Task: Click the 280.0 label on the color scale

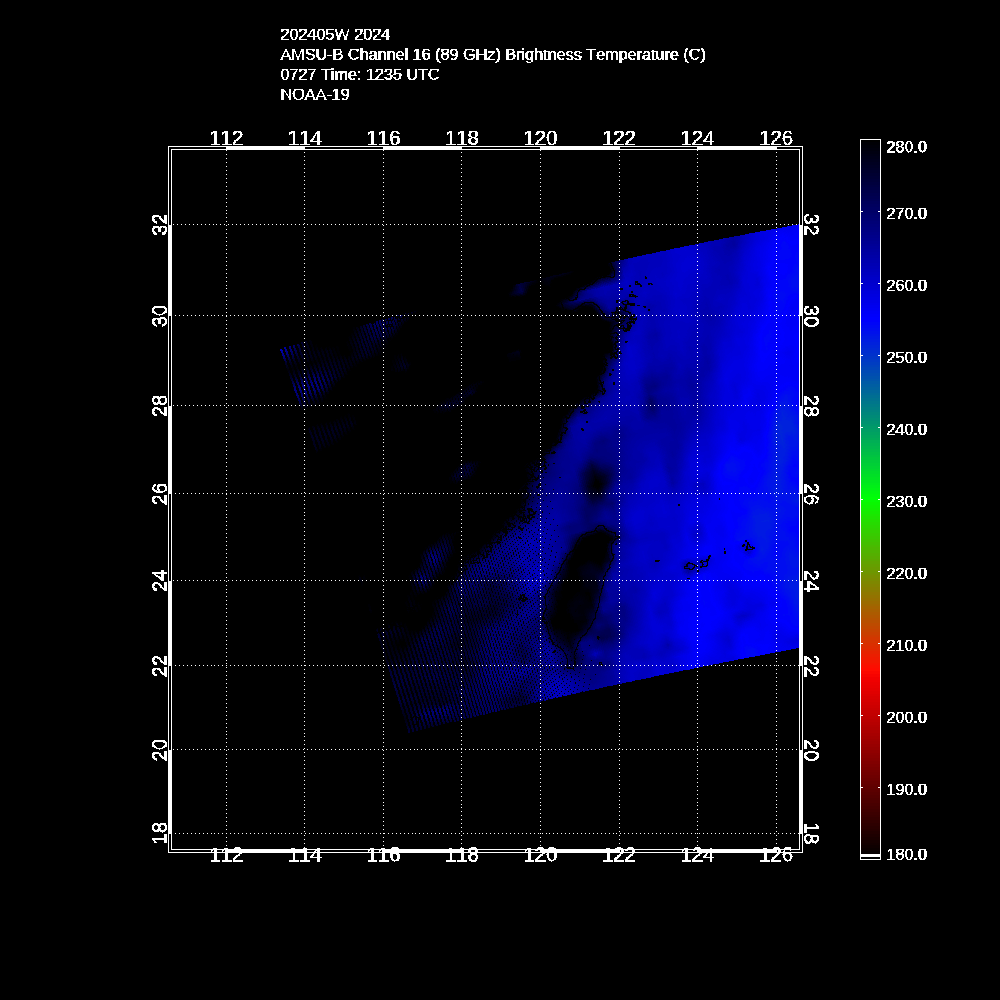Action: click(x=906, y=147)
